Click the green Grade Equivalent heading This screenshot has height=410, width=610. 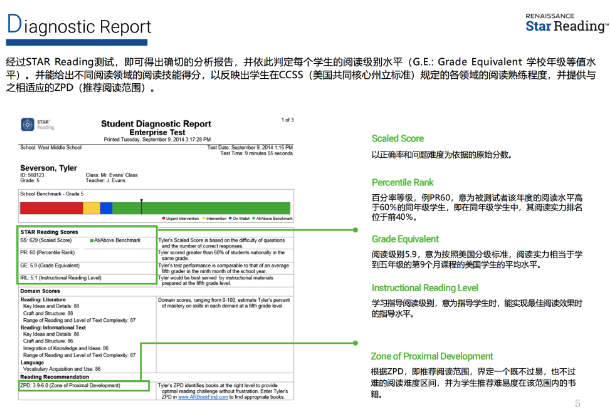click(x=405, y=239)
